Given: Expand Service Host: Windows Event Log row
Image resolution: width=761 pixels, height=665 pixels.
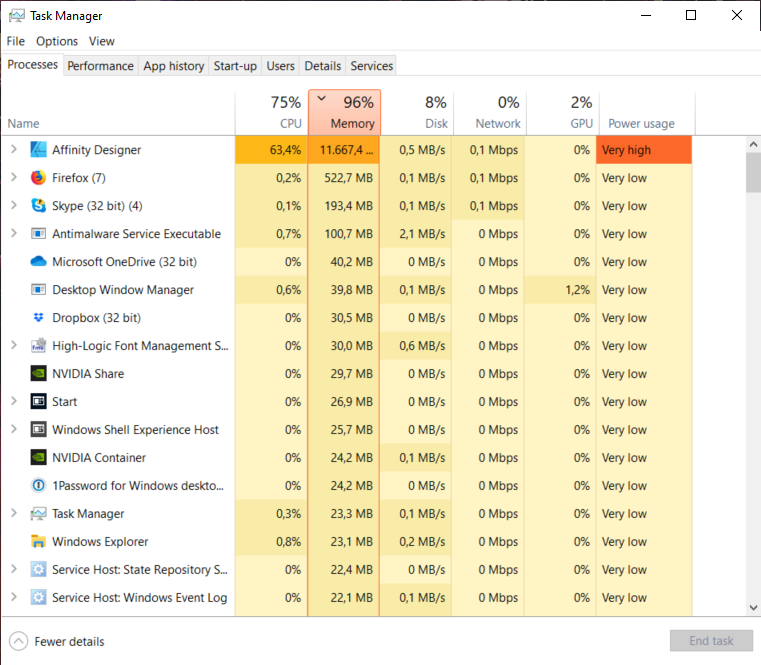Looking at the screenshot, I should 14,598.
